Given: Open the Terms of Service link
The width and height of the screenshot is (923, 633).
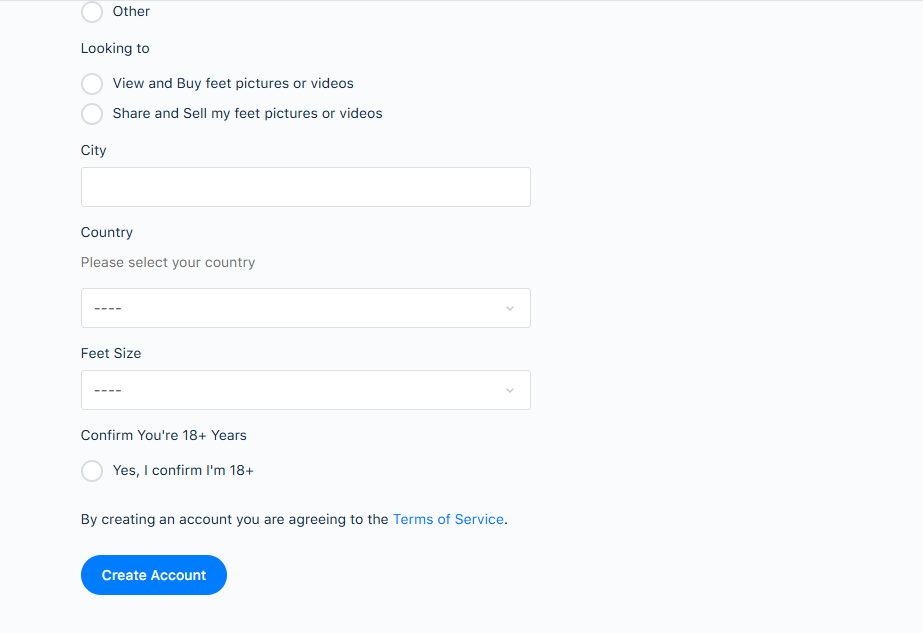Looking at the screenshot, I should [x=448, y=519].
